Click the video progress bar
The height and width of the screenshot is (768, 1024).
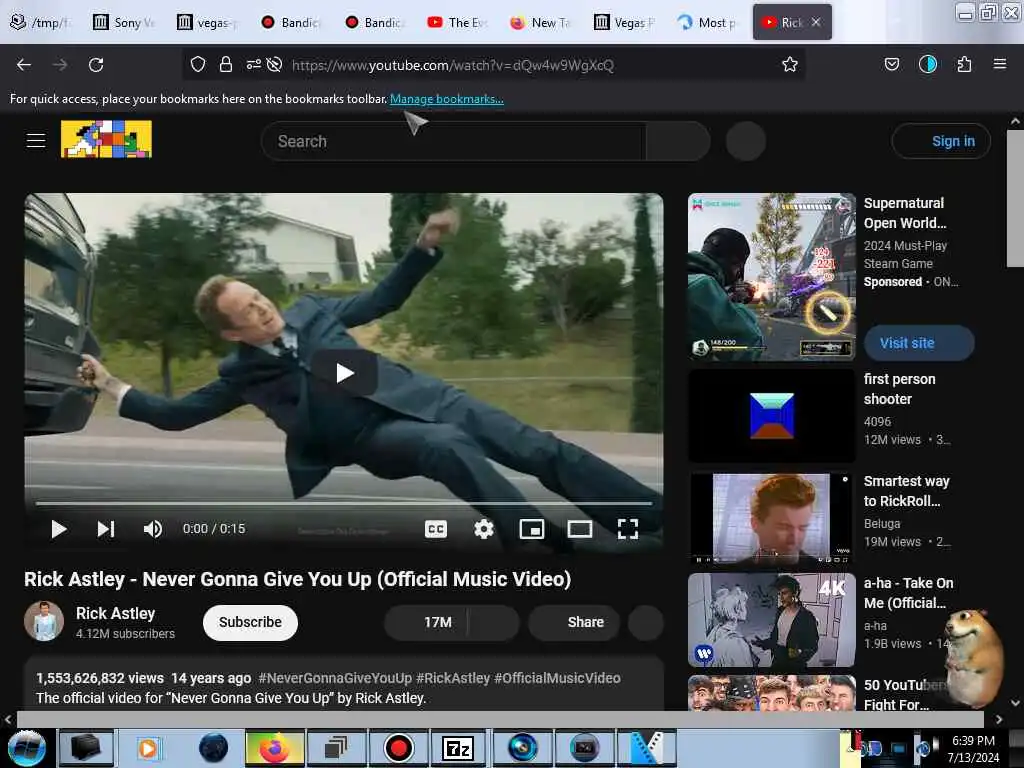[344, 504]
